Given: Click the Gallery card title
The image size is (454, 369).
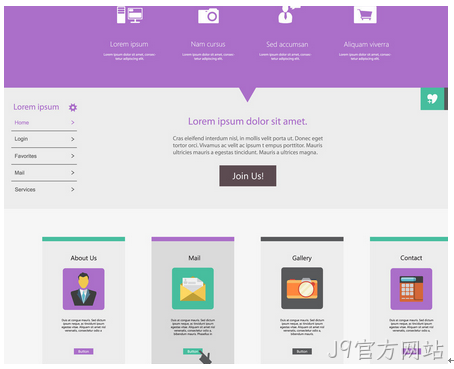Looking at the screenshot, I should [302, 258].
